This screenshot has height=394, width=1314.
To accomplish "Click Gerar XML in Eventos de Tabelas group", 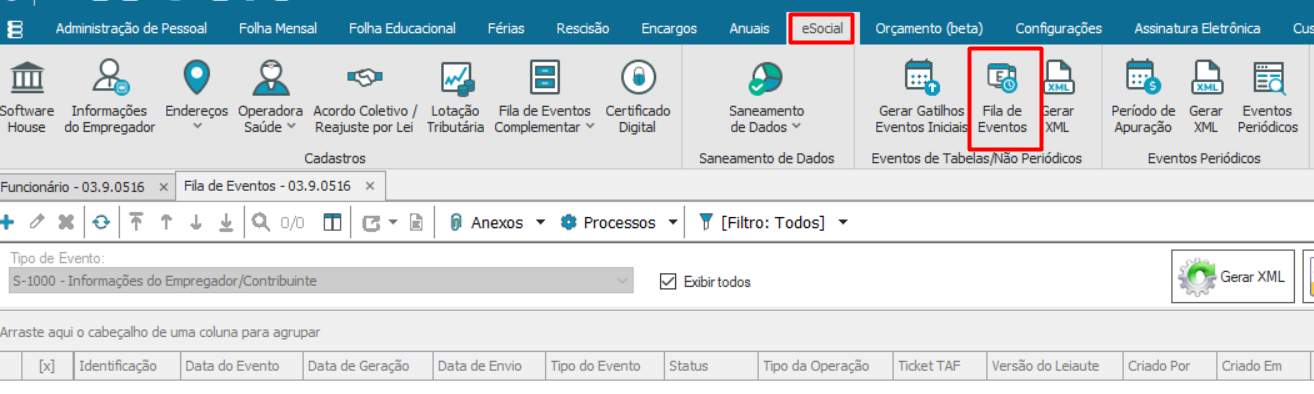I will 1058,98.
